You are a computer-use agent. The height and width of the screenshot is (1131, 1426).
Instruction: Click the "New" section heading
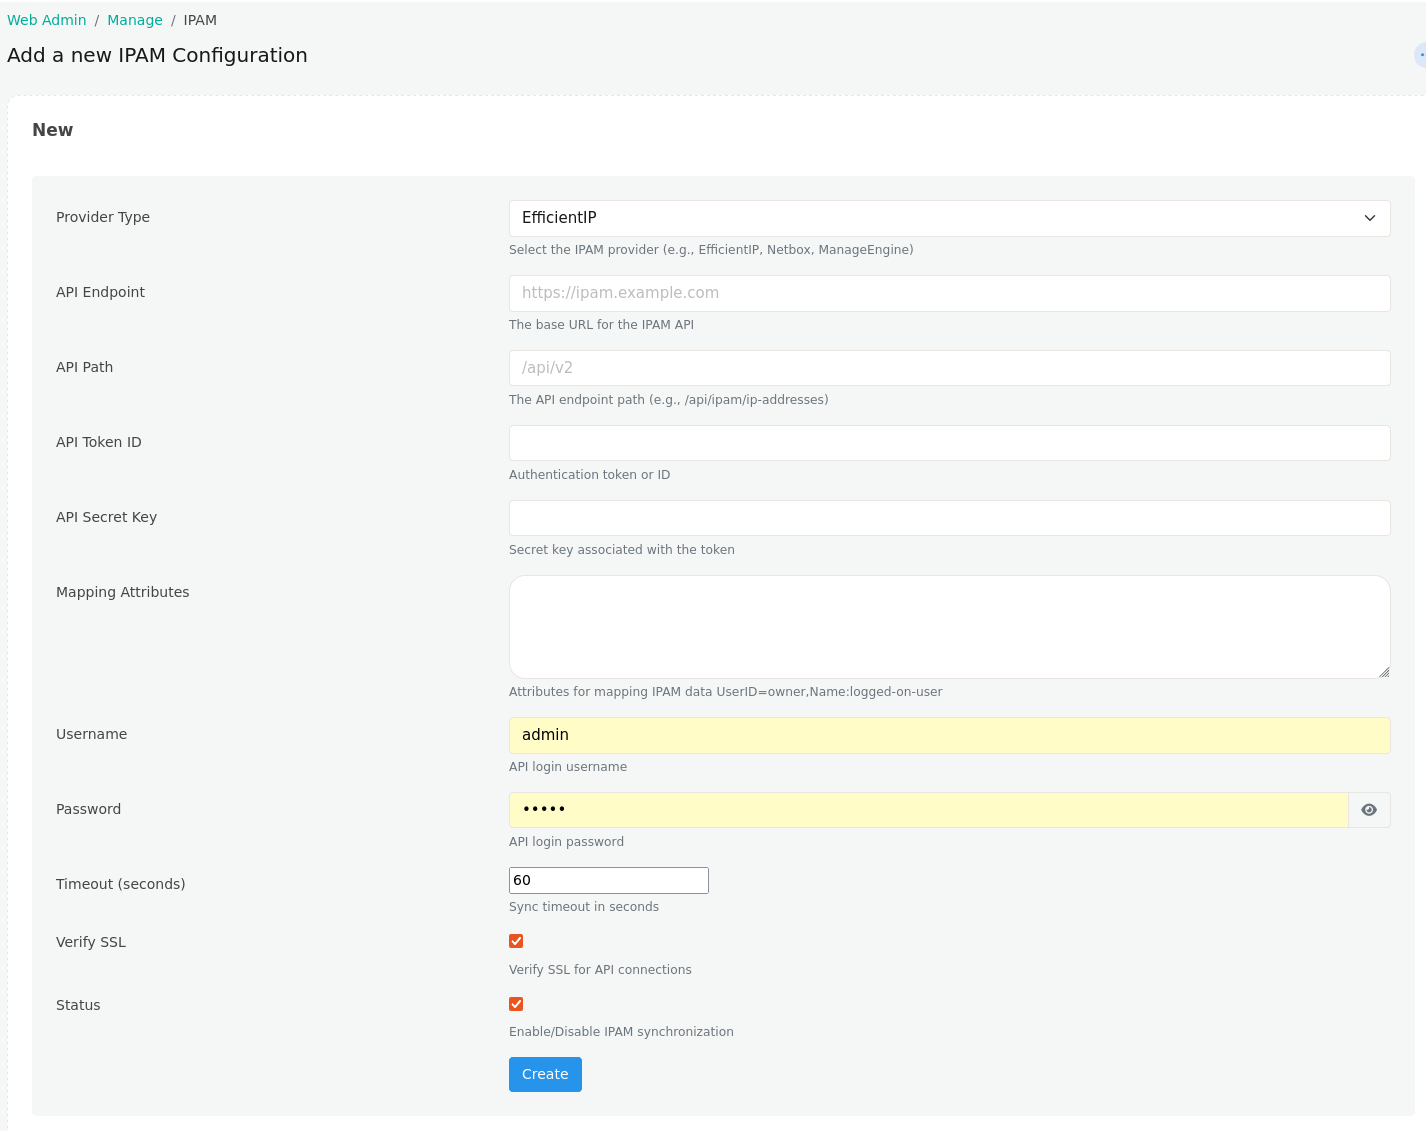pos(53,130)
